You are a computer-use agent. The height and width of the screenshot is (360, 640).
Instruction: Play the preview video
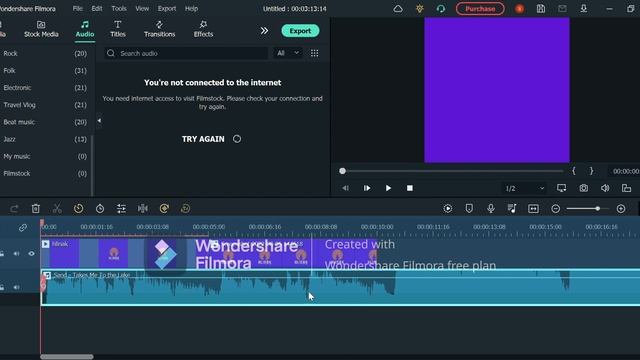388,188
